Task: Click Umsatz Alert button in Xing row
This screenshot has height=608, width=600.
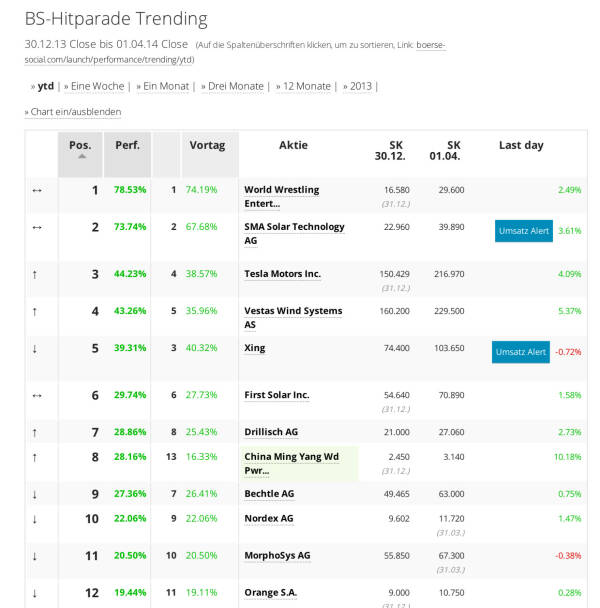Action: pyautogui.click(x=520, y=352)
